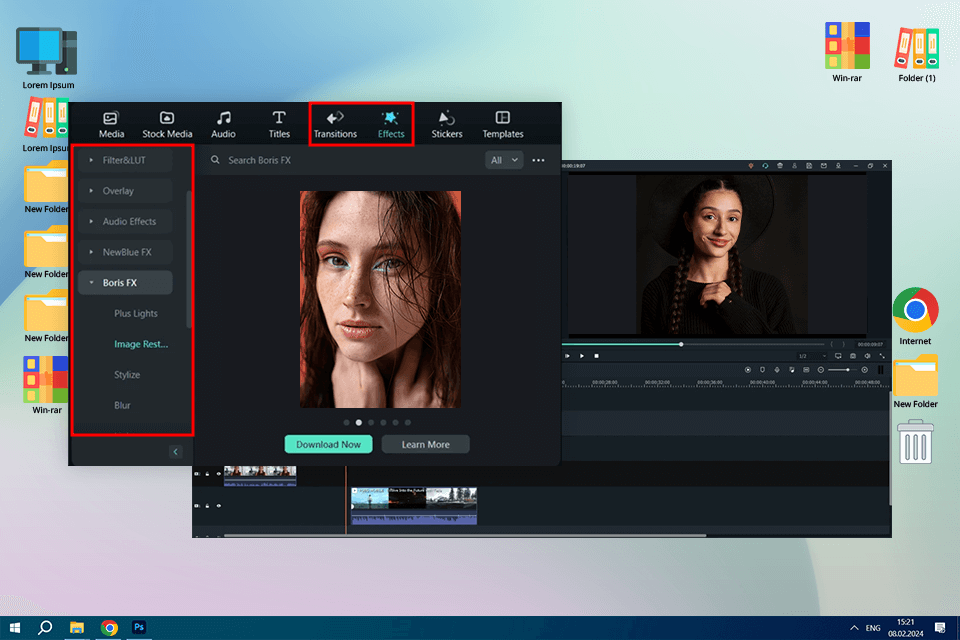This screenshot has height=640, width=960.
Task: Select Image Rest... under Boris FX
Action: coord(141,344)
